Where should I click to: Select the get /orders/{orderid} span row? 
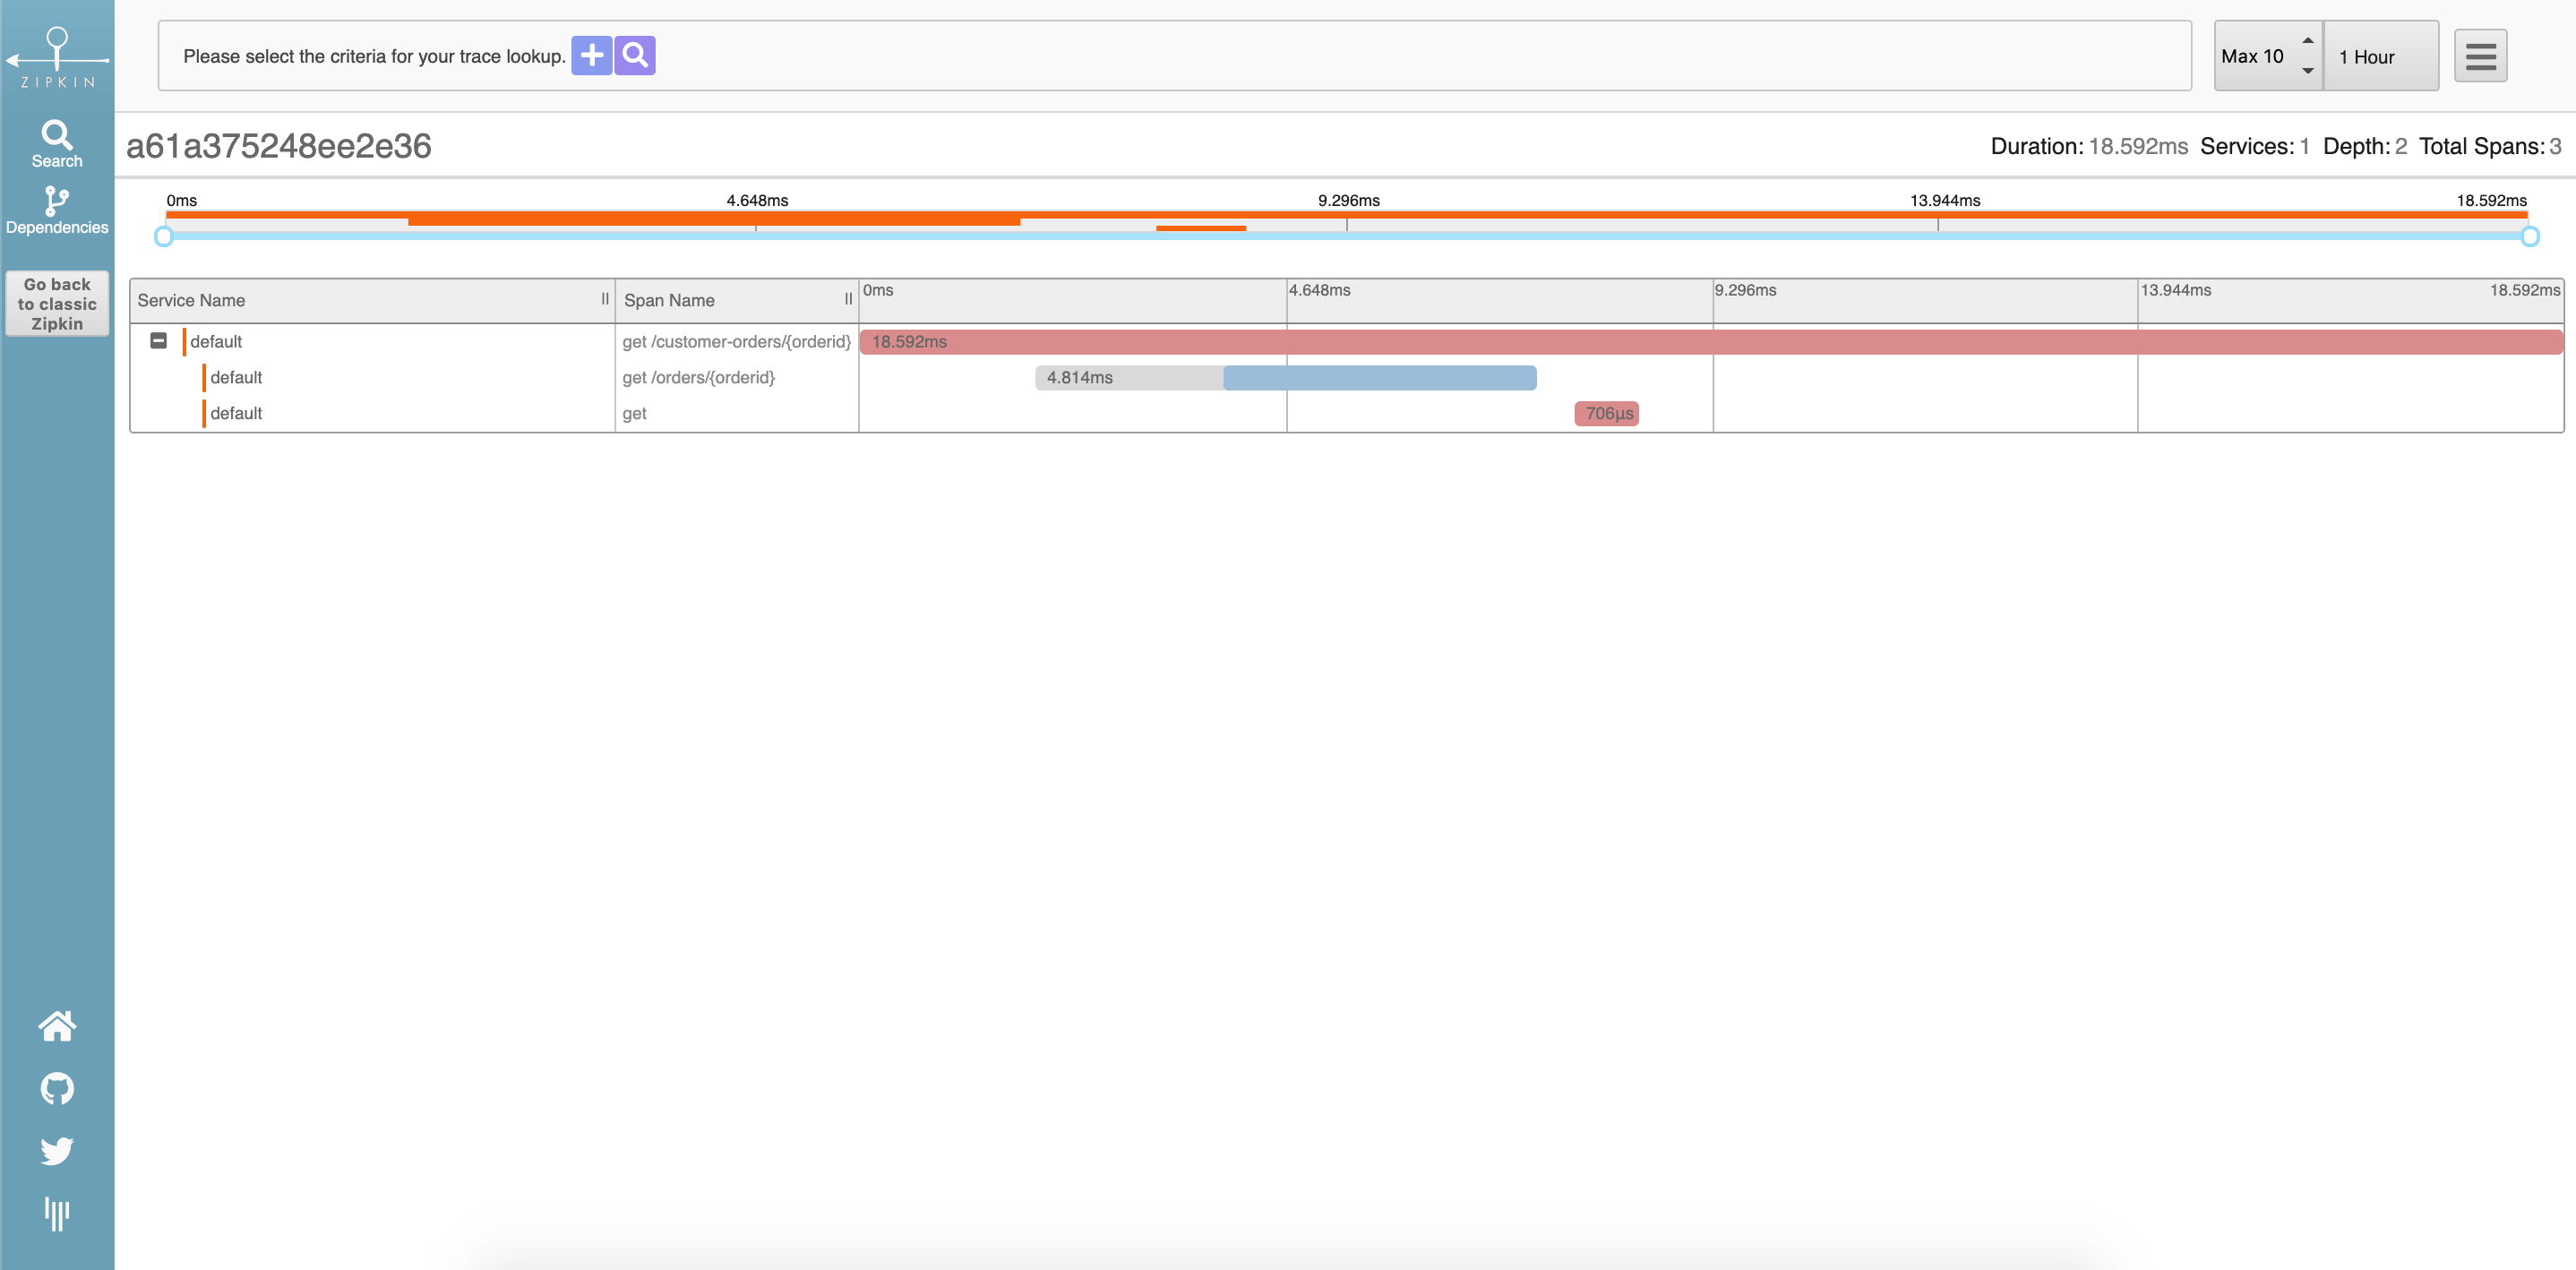pos(698,377)
